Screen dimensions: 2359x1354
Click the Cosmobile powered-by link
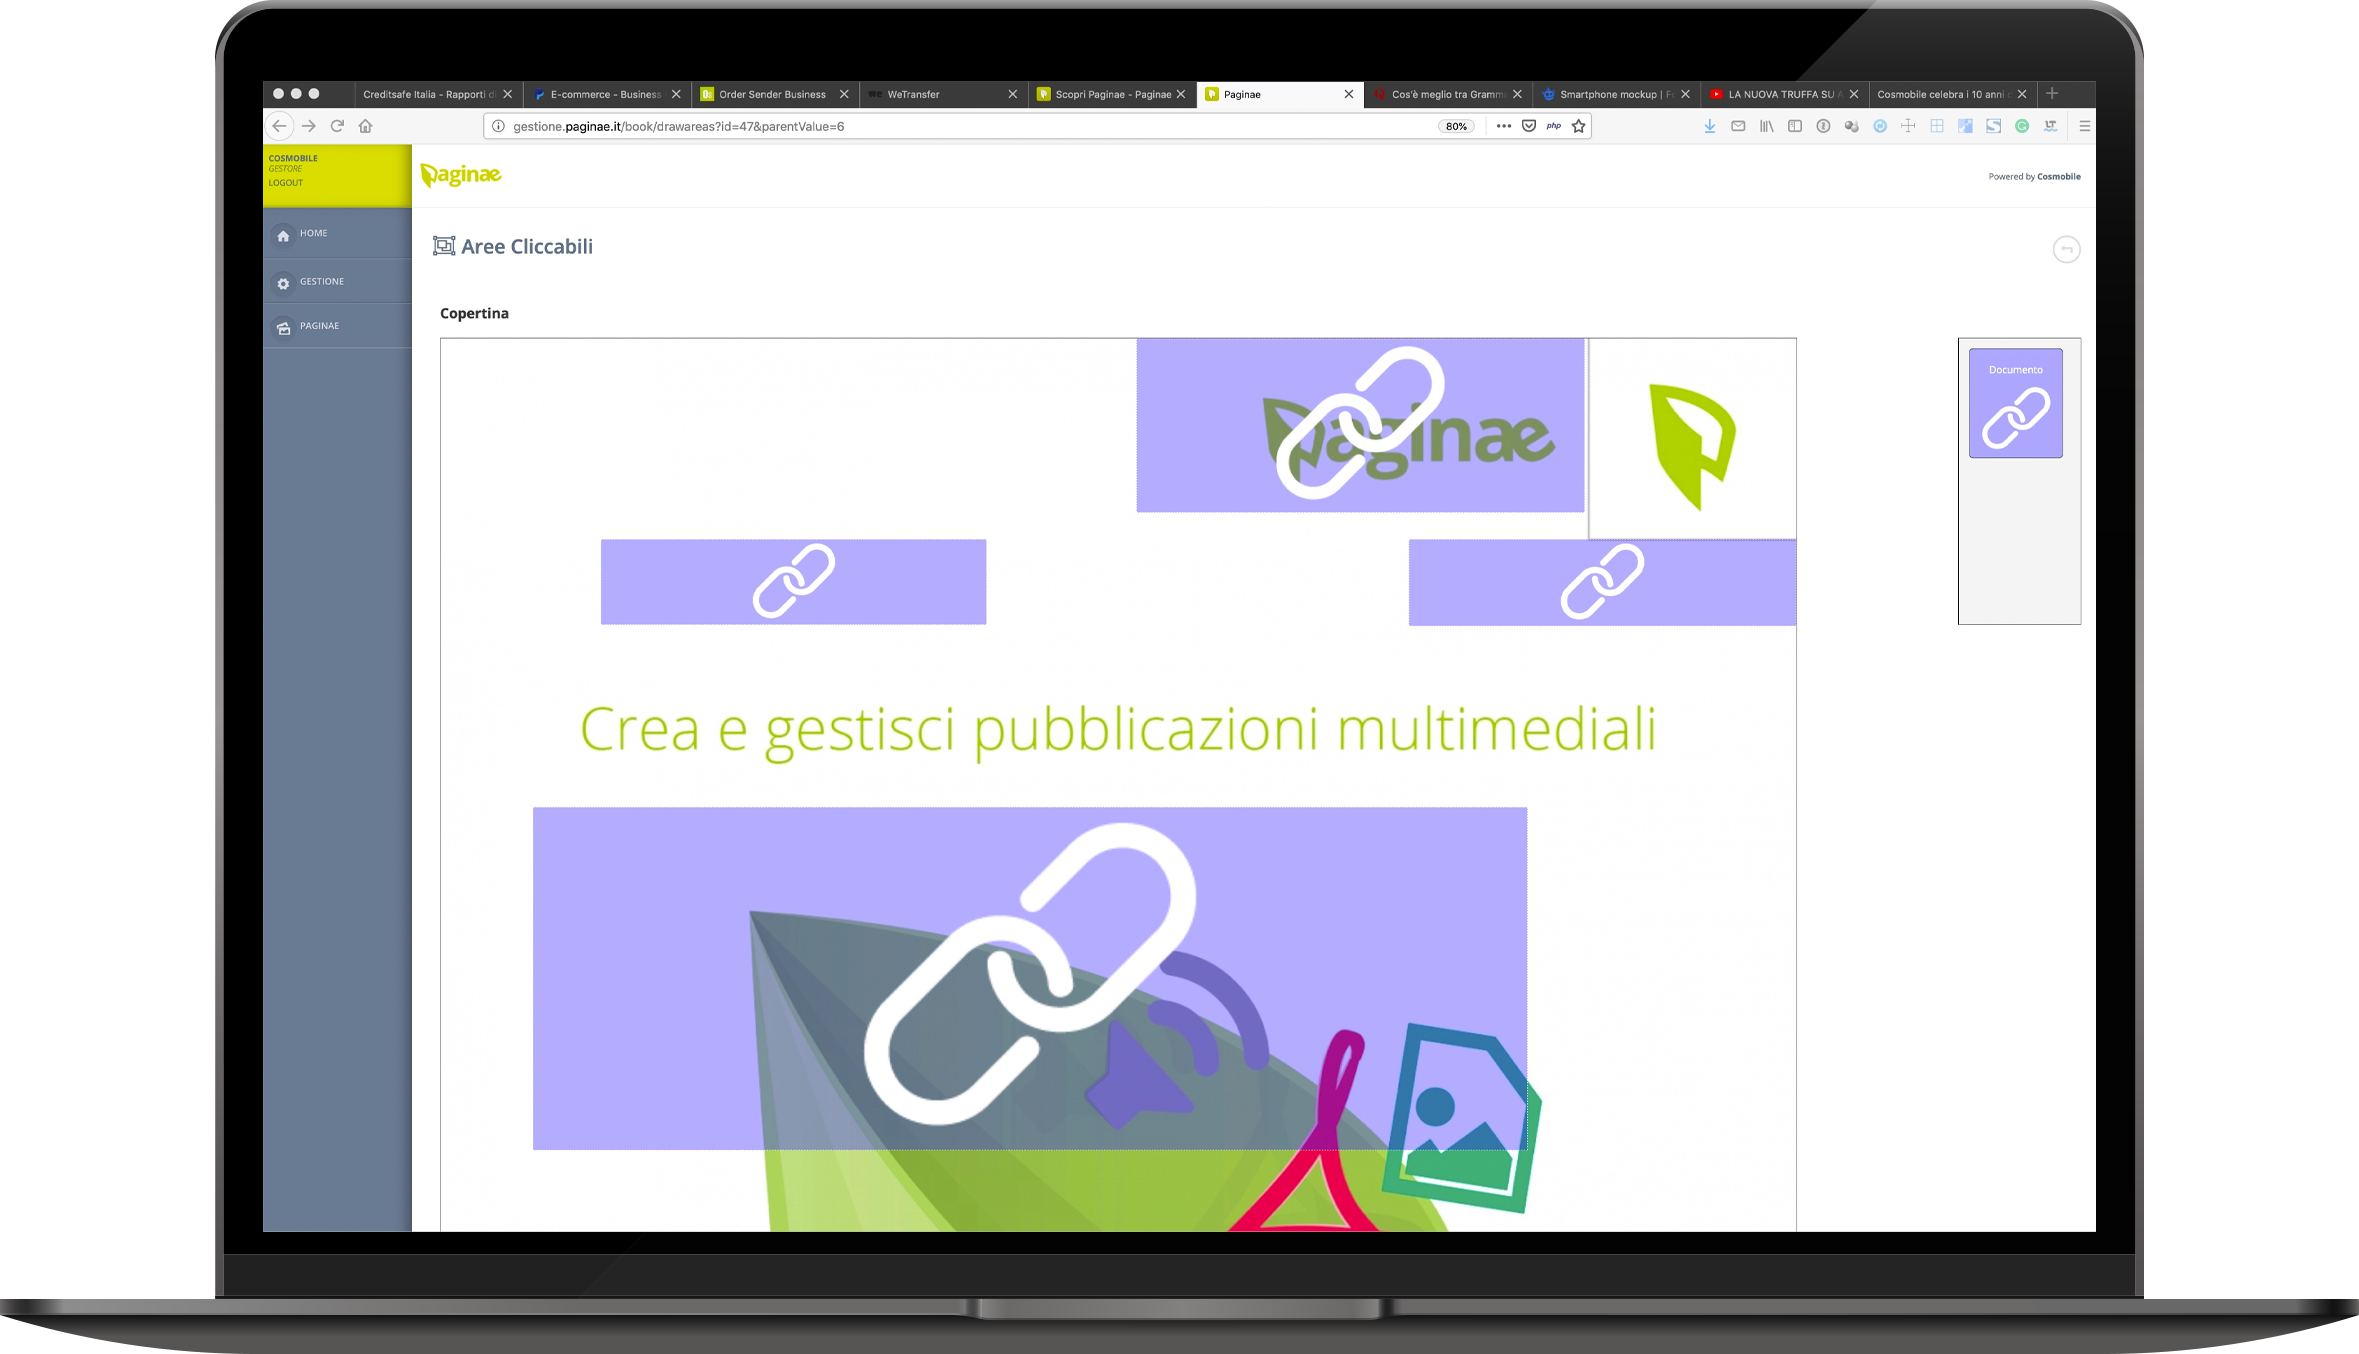pos(2059,177)
